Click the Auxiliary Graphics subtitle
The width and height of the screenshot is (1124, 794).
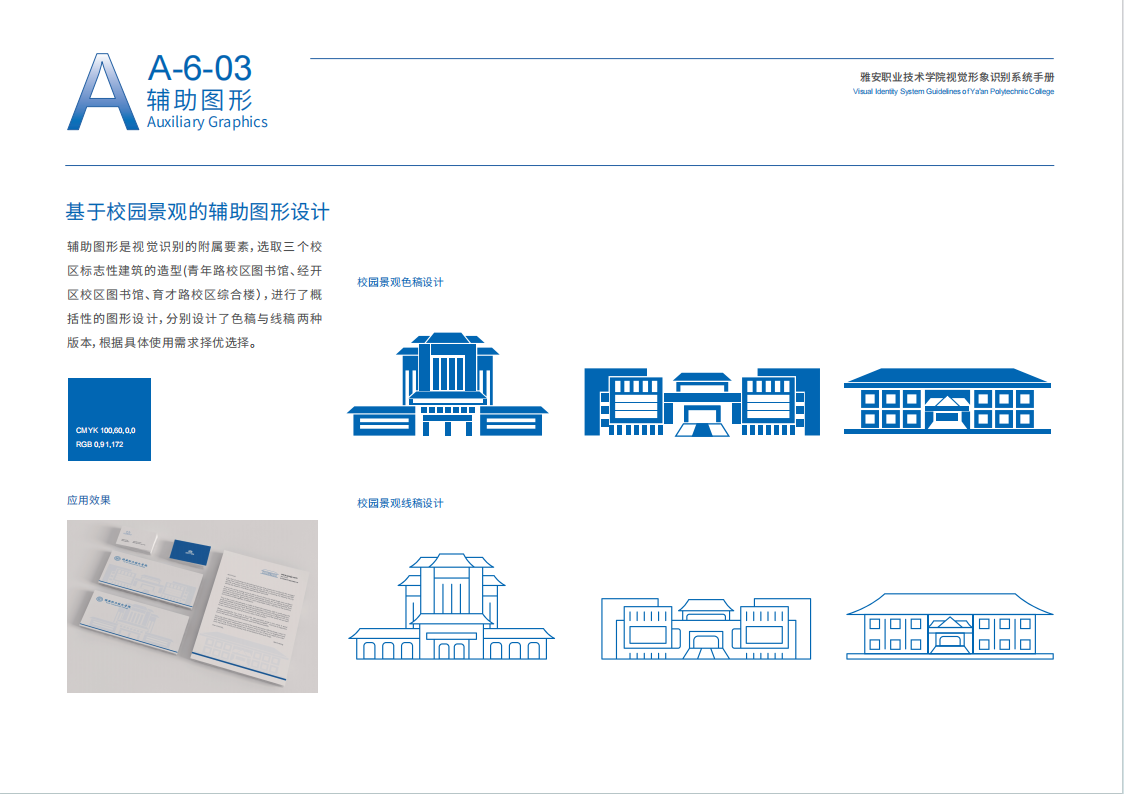(x=207, y=122)
